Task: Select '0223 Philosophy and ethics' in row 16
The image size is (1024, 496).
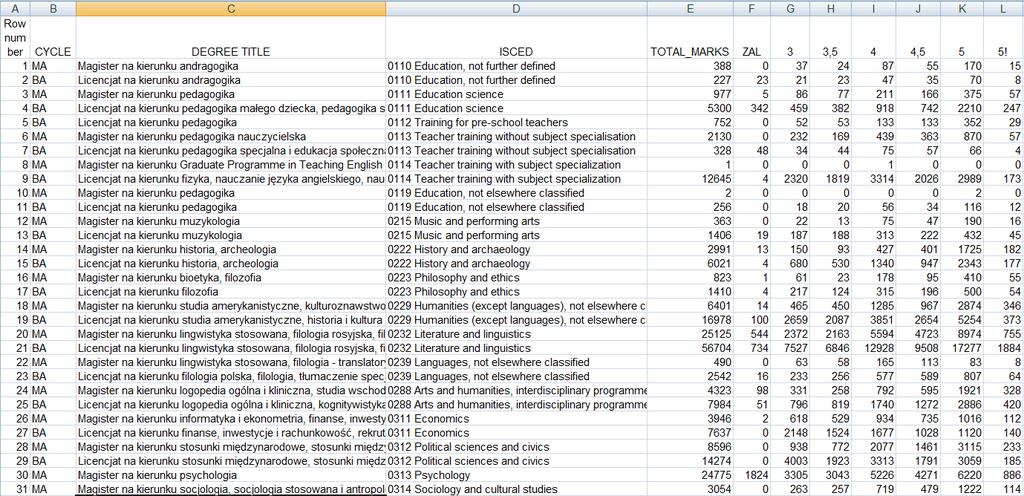Action: click(x=517, y=277)
